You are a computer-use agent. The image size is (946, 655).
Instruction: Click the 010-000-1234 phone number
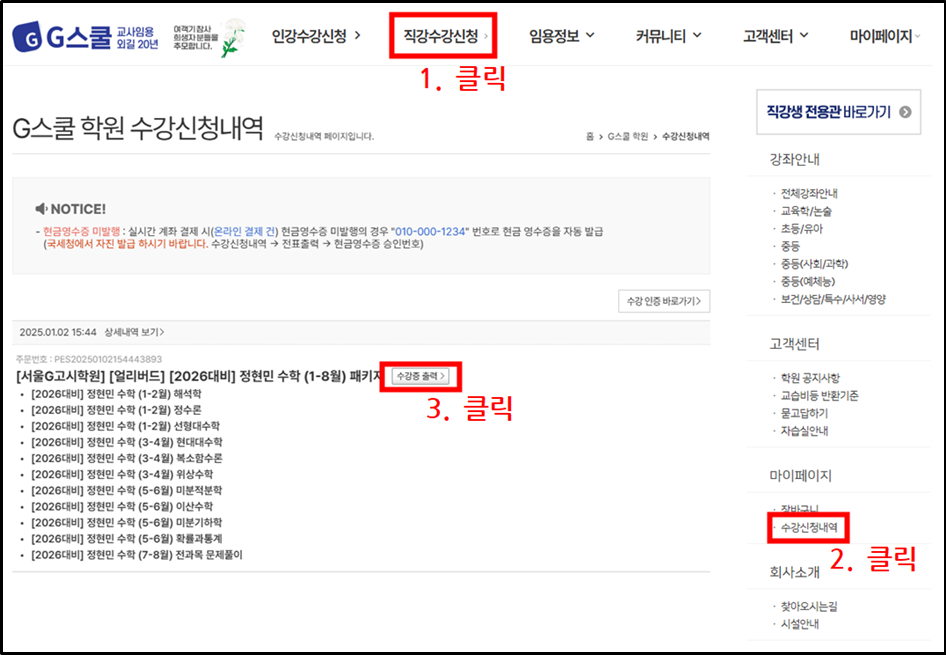click(x=430, y=232)
